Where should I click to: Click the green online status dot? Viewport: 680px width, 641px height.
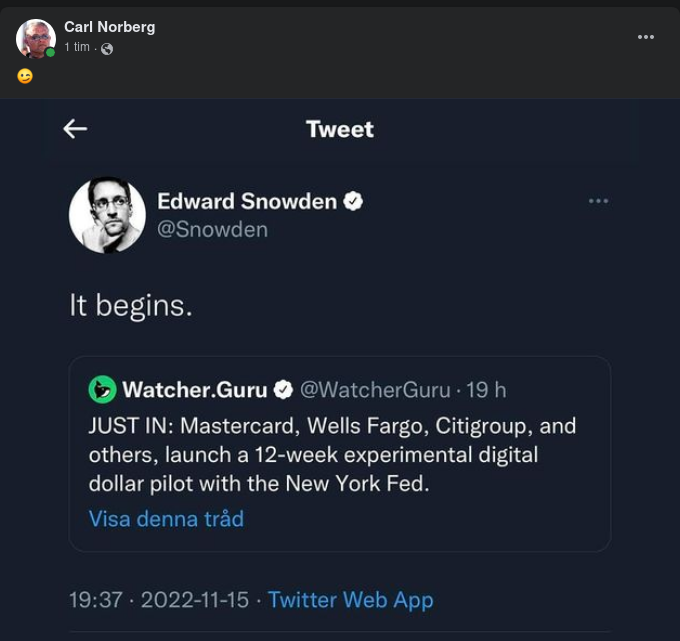pos(50,52)
